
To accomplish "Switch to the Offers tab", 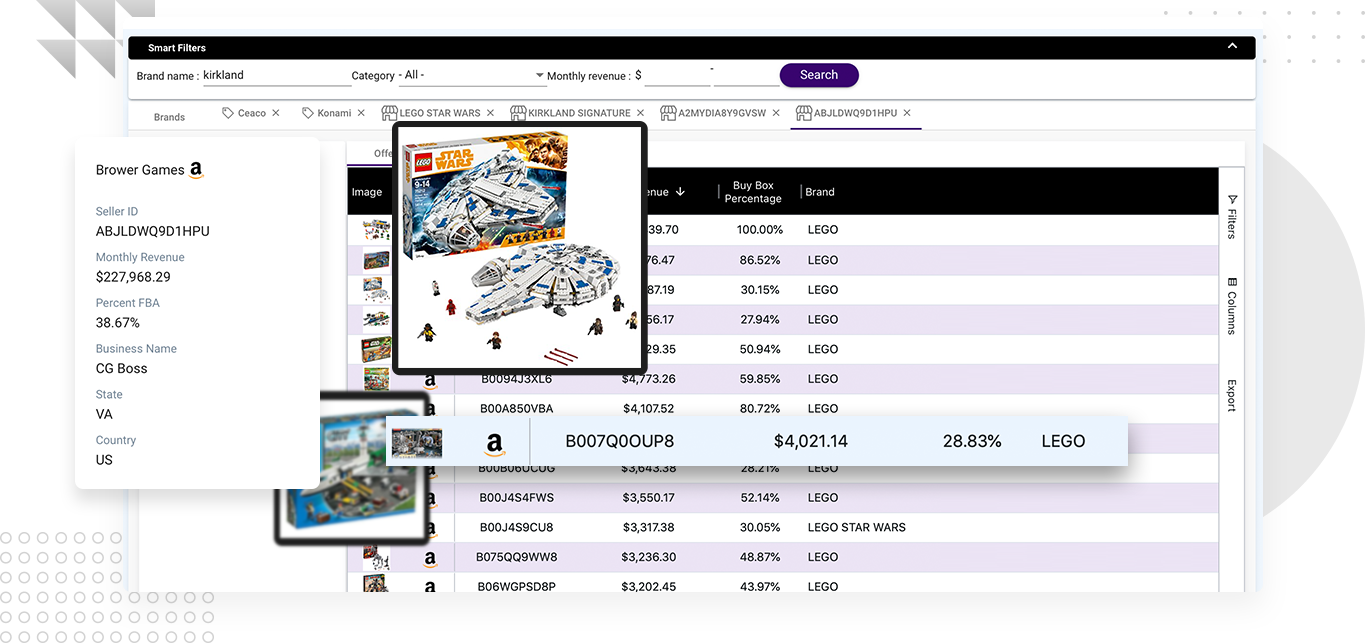I will (x=383, y=154).
